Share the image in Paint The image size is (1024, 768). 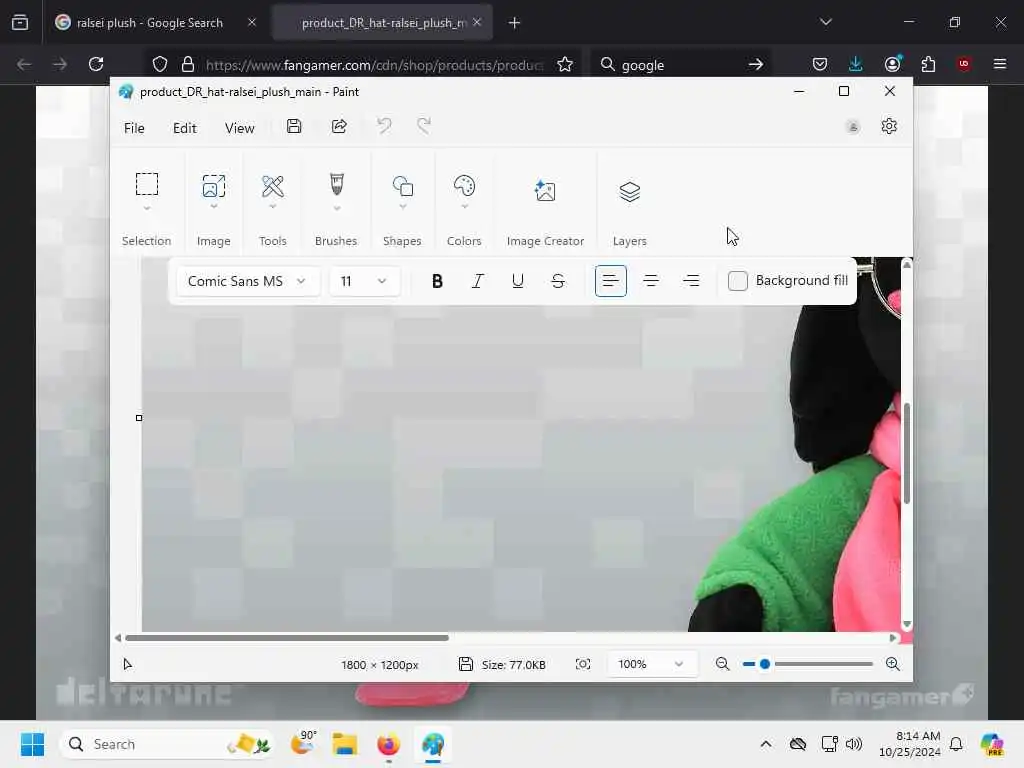point(339,126)
